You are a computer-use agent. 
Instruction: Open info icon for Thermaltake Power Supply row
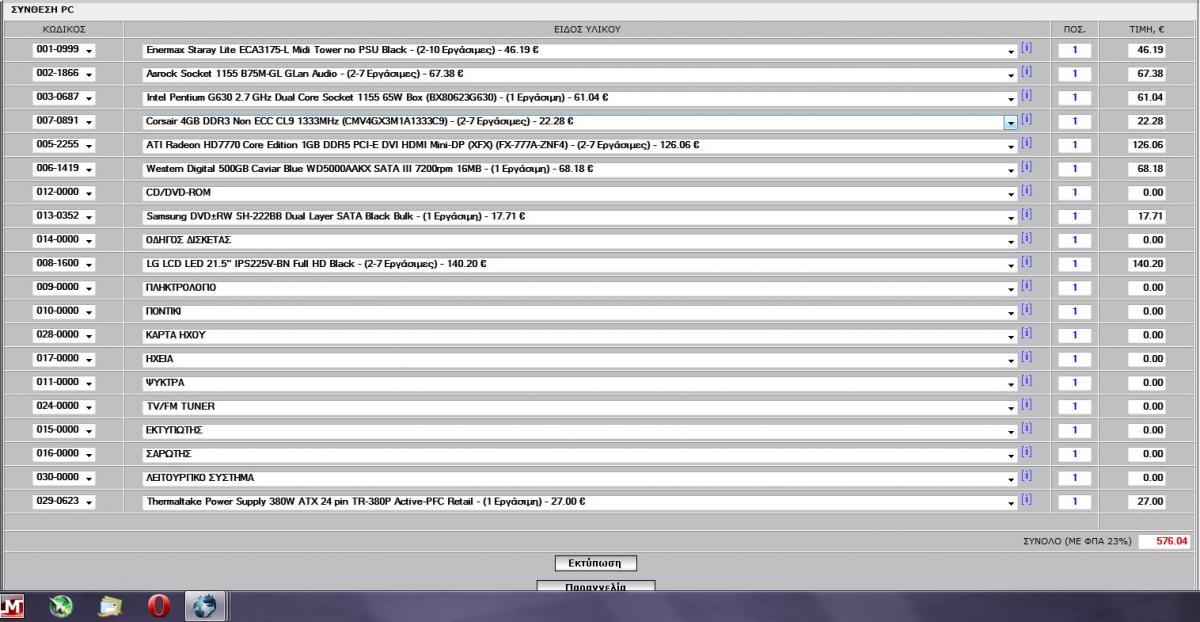click(1026, 500)
